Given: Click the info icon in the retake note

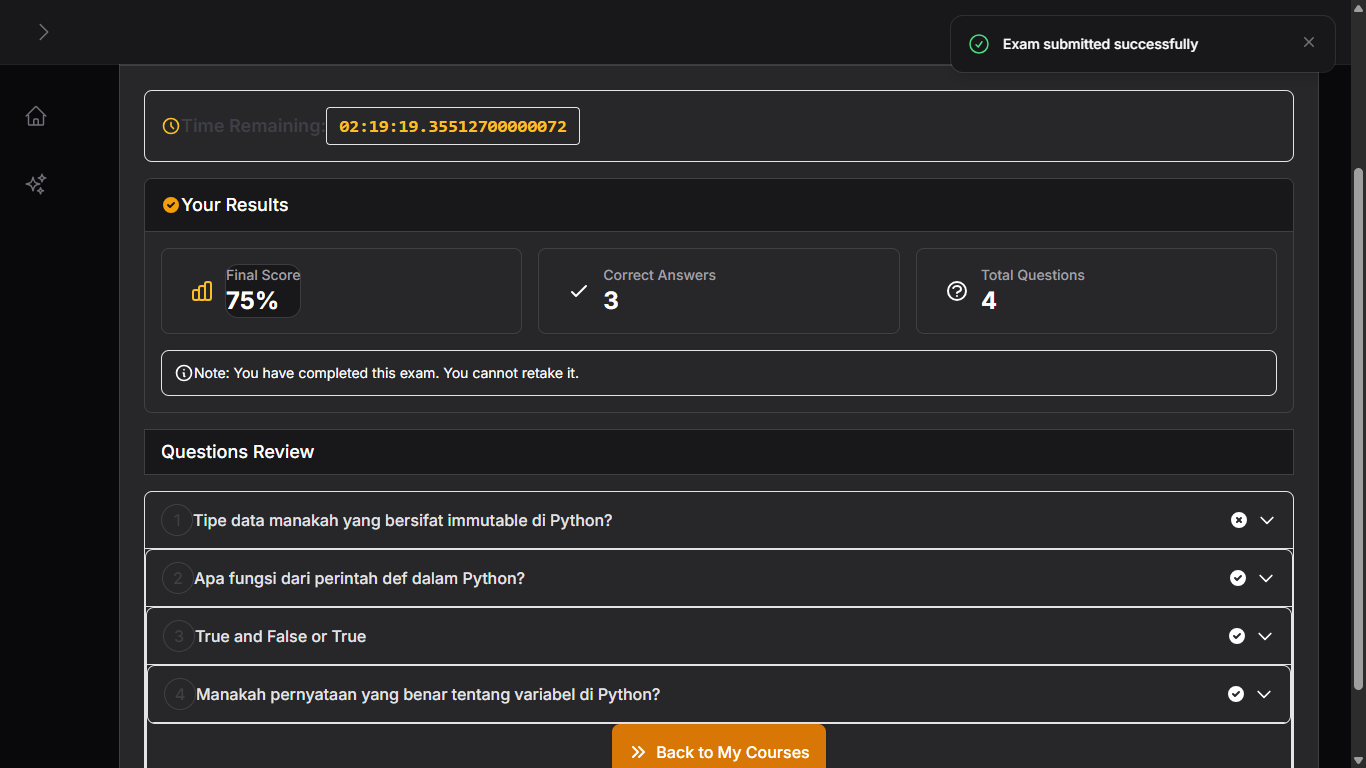Looking at the screenshot, I should pyautogui.click(x=184, y=373).
